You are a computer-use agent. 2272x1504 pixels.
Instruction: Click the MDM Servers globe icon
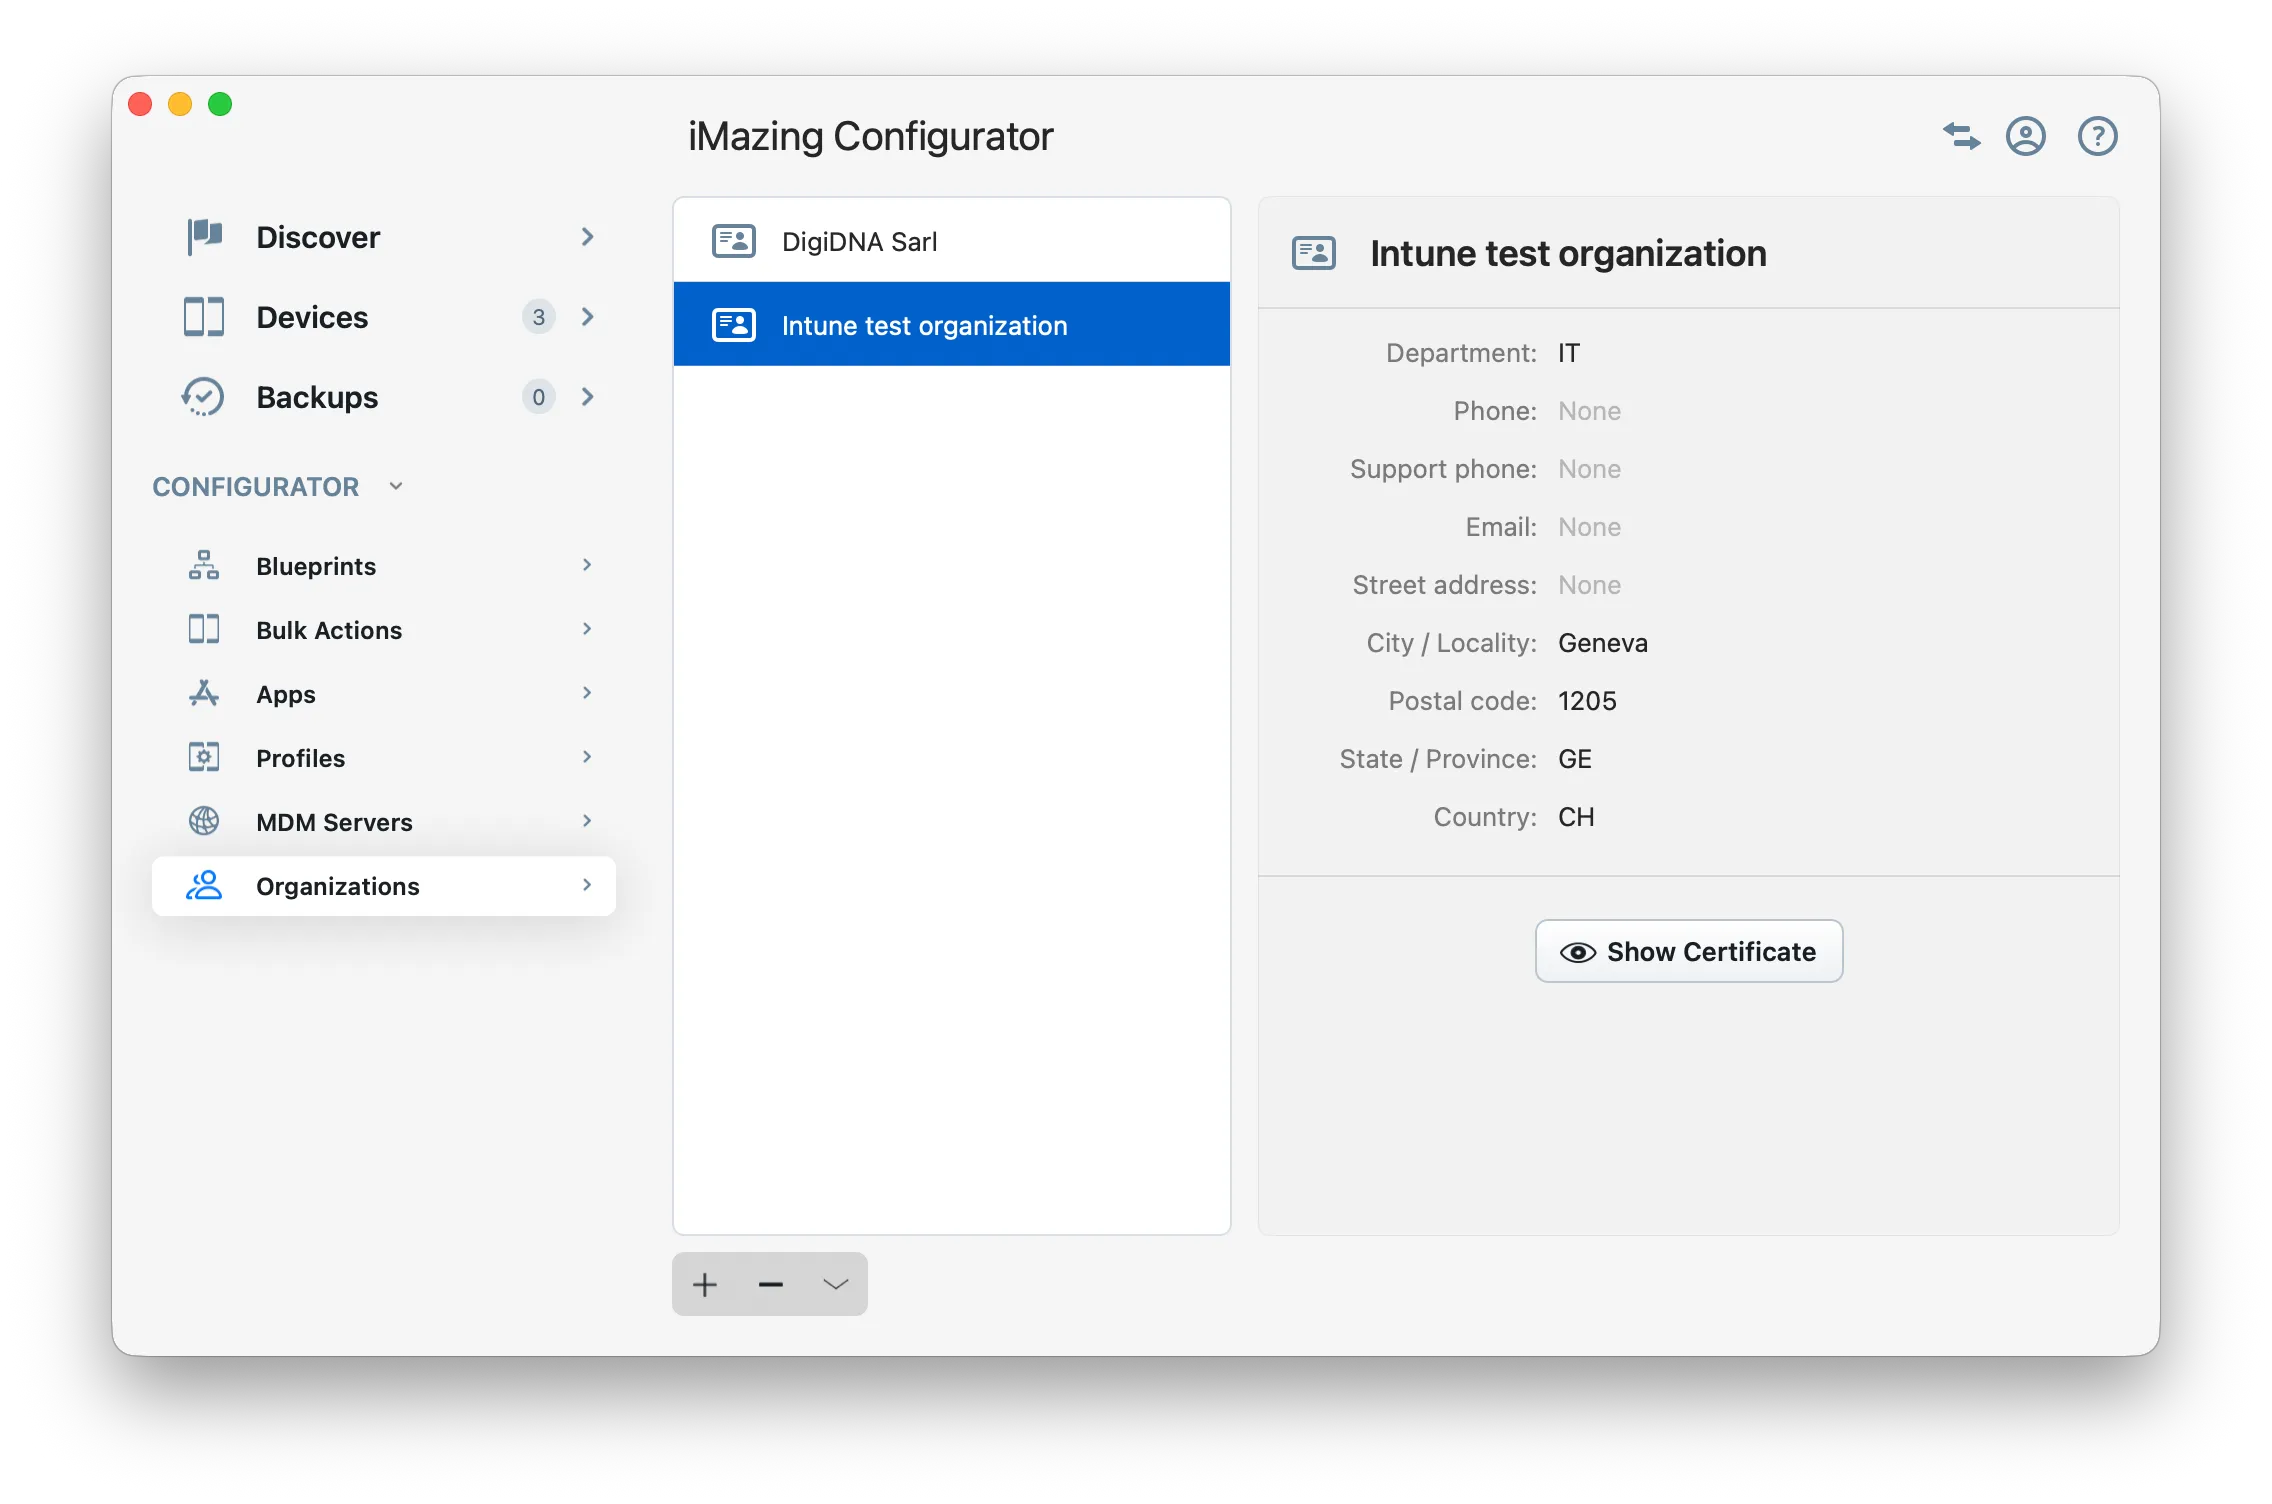click(203, 821)
